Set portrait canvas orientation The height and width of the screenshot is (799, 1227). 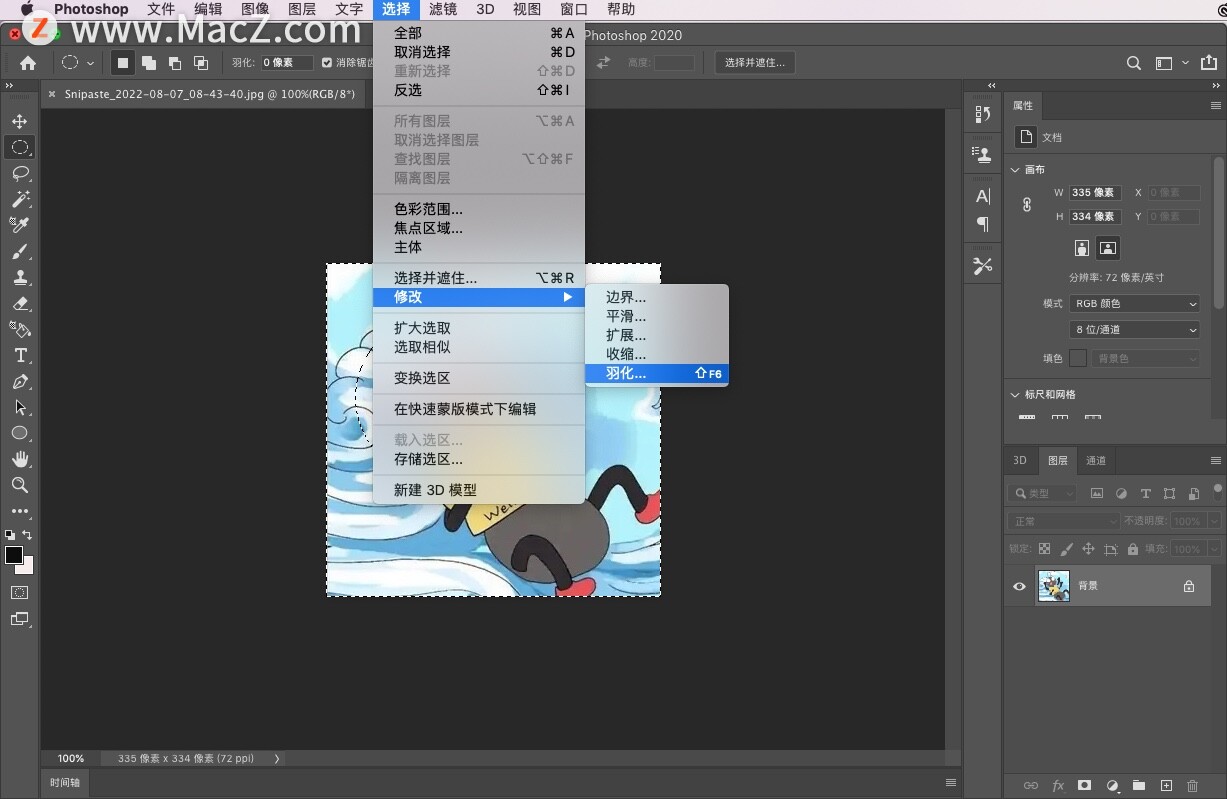click(1082, 247)
